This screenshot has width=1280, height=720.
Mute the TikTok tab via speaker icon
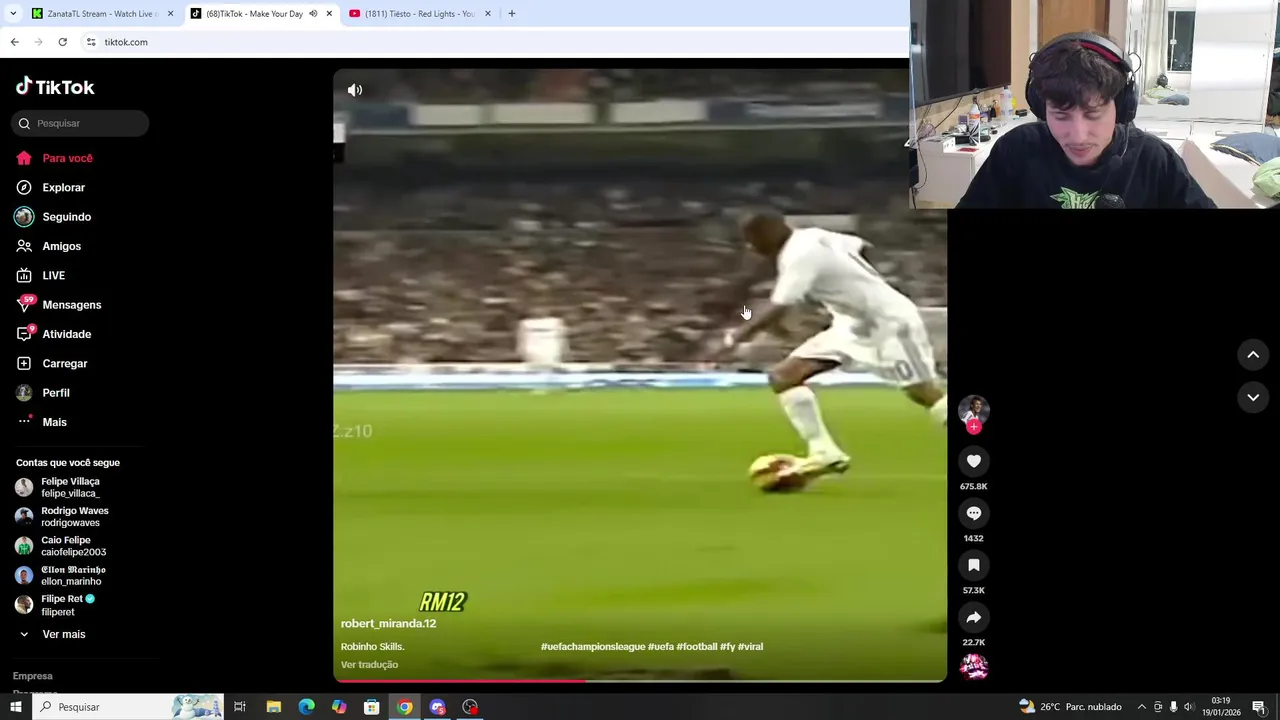coord(313,14)
